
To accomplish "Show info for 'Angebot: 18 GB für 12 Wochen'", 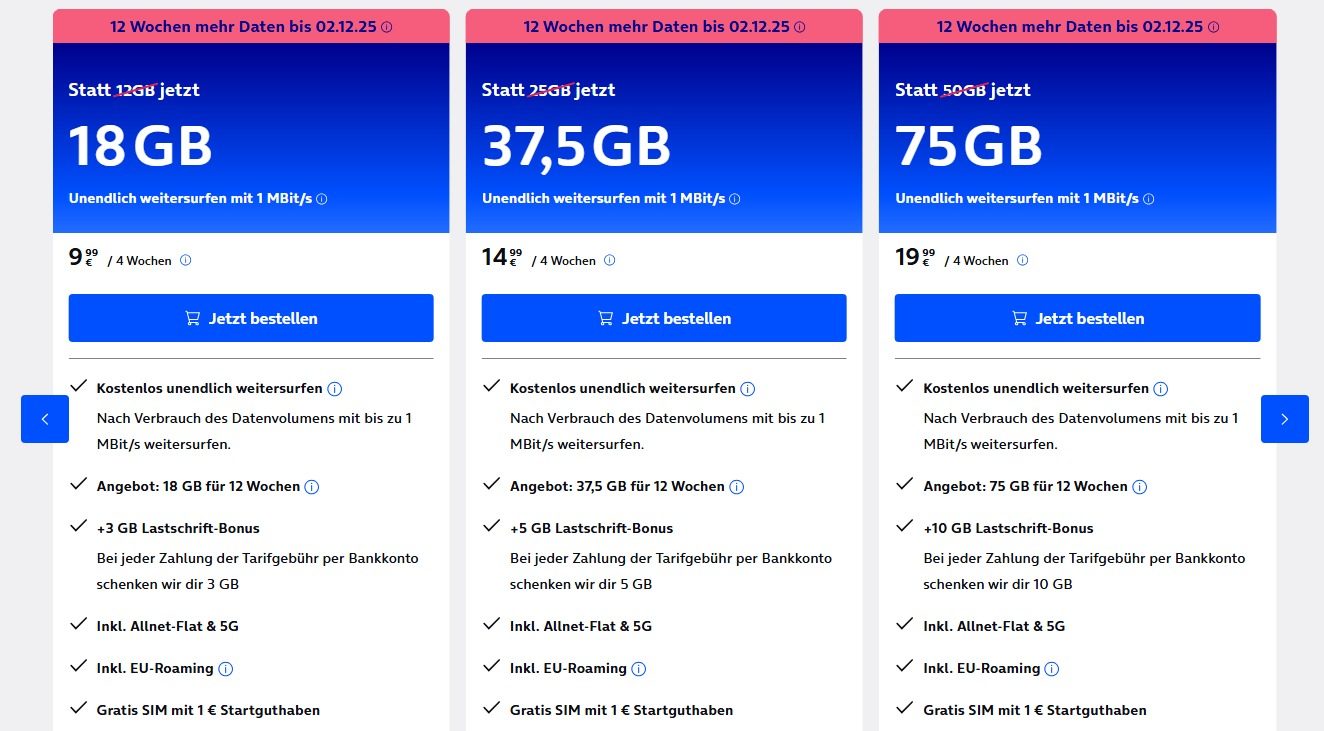I will (312, 487).
